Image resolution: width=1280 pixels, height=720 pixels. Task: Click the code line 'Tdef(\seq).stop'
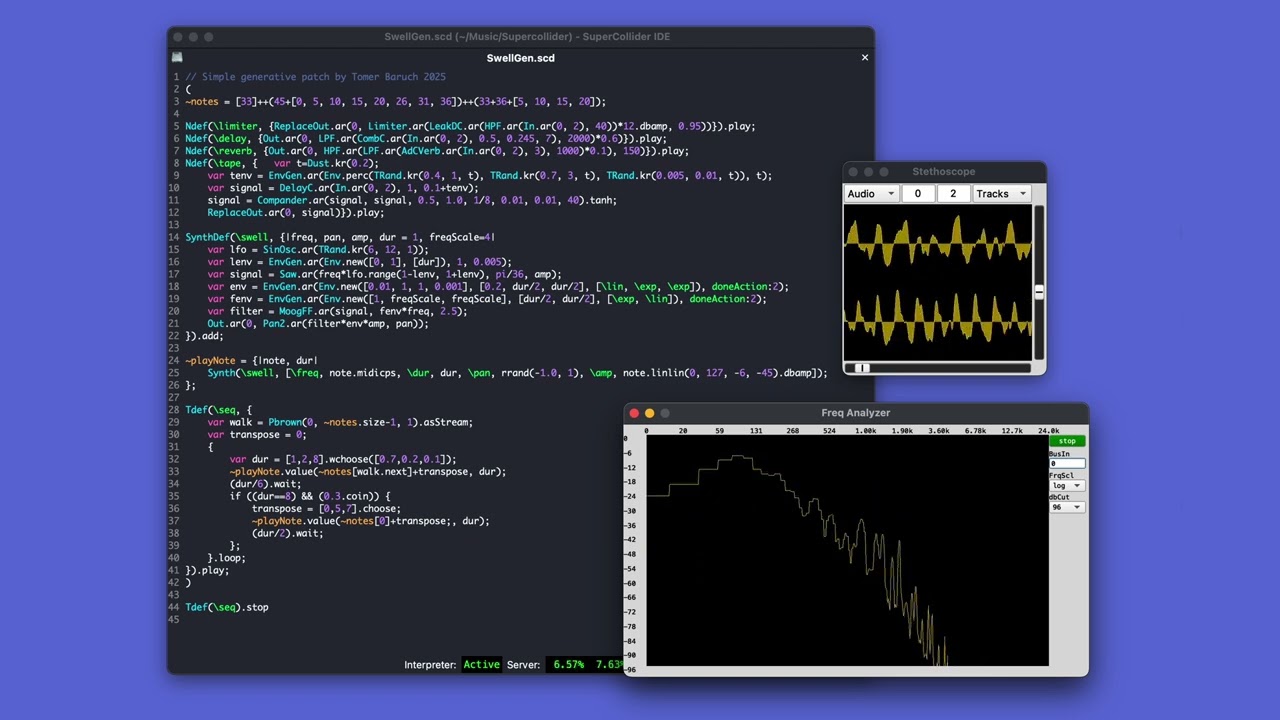tap(227, 607)
